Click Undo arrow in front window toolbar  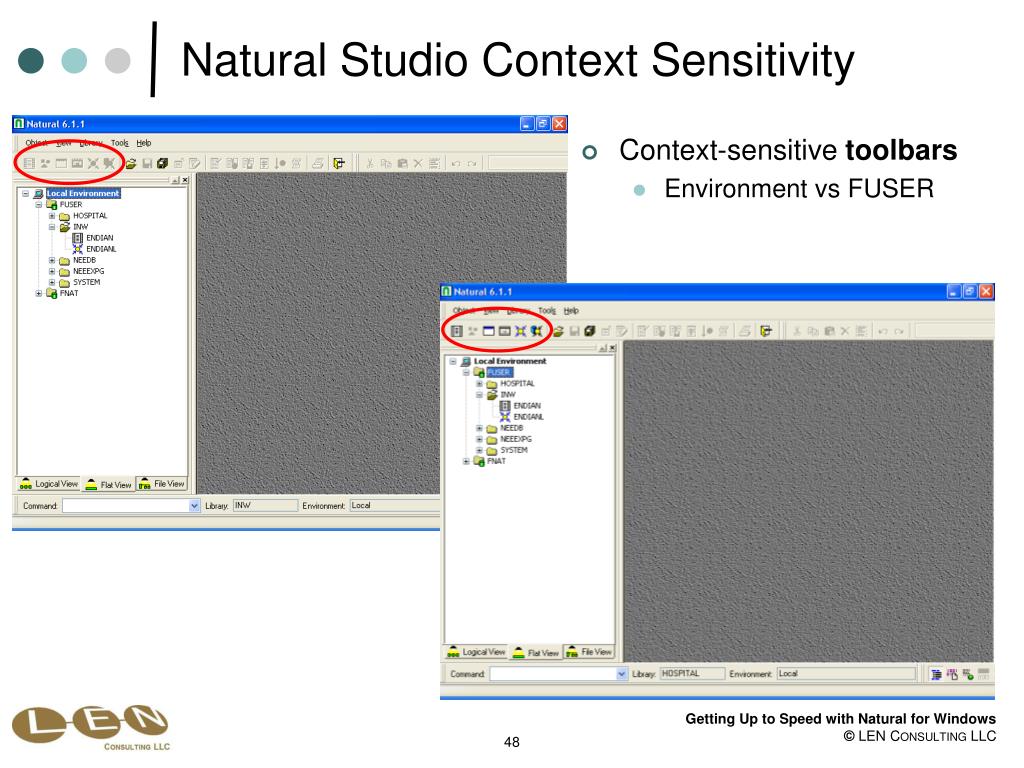click(x=883, y=331)
